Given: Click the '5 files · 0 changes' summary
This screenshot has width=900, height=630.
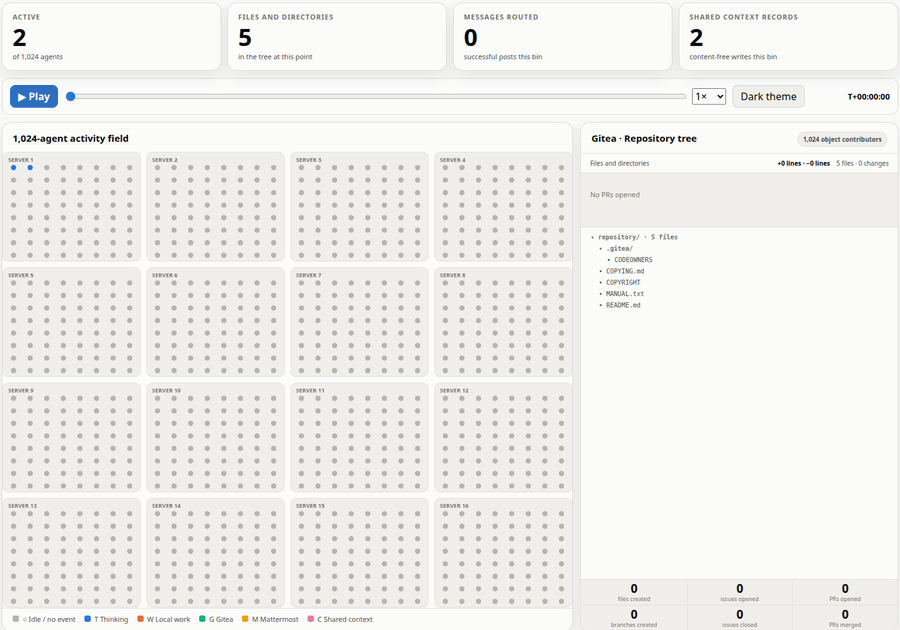Looking at the screenshot, I should coord(862,164).
